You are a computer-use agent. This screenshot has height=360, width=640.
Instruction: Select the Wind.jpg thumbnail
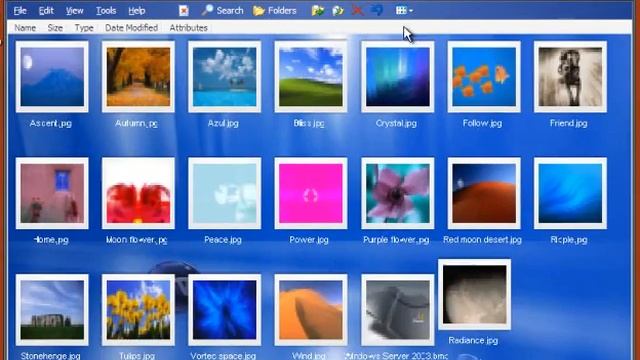(311, 310)
